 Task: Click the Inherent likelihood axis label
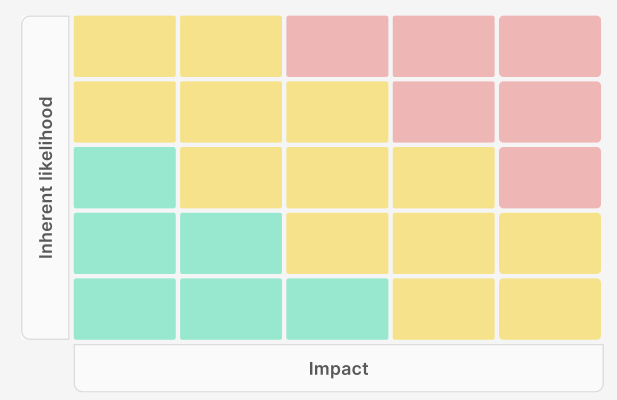(46, 178)
